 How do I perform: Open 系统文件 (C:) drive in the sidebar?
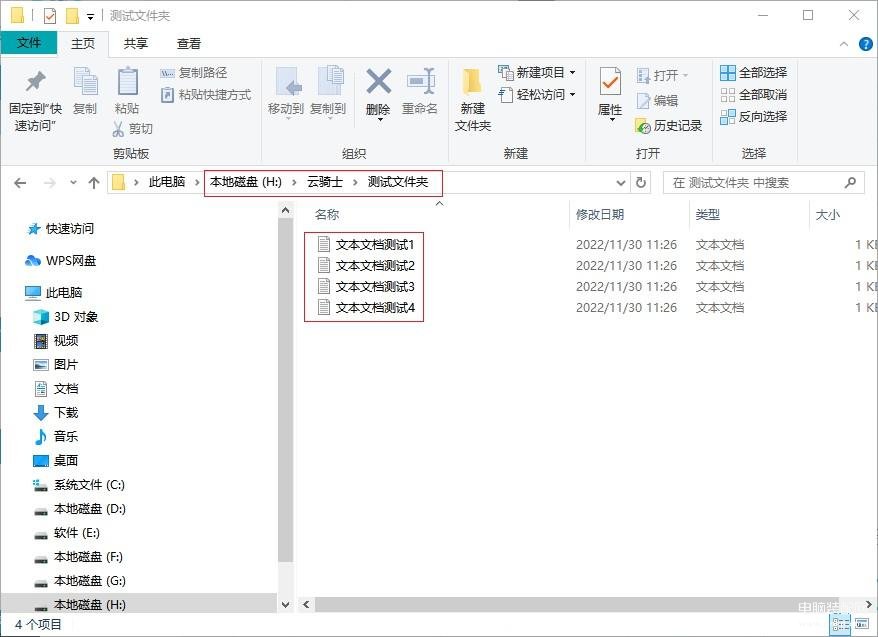tap(79, 485)
